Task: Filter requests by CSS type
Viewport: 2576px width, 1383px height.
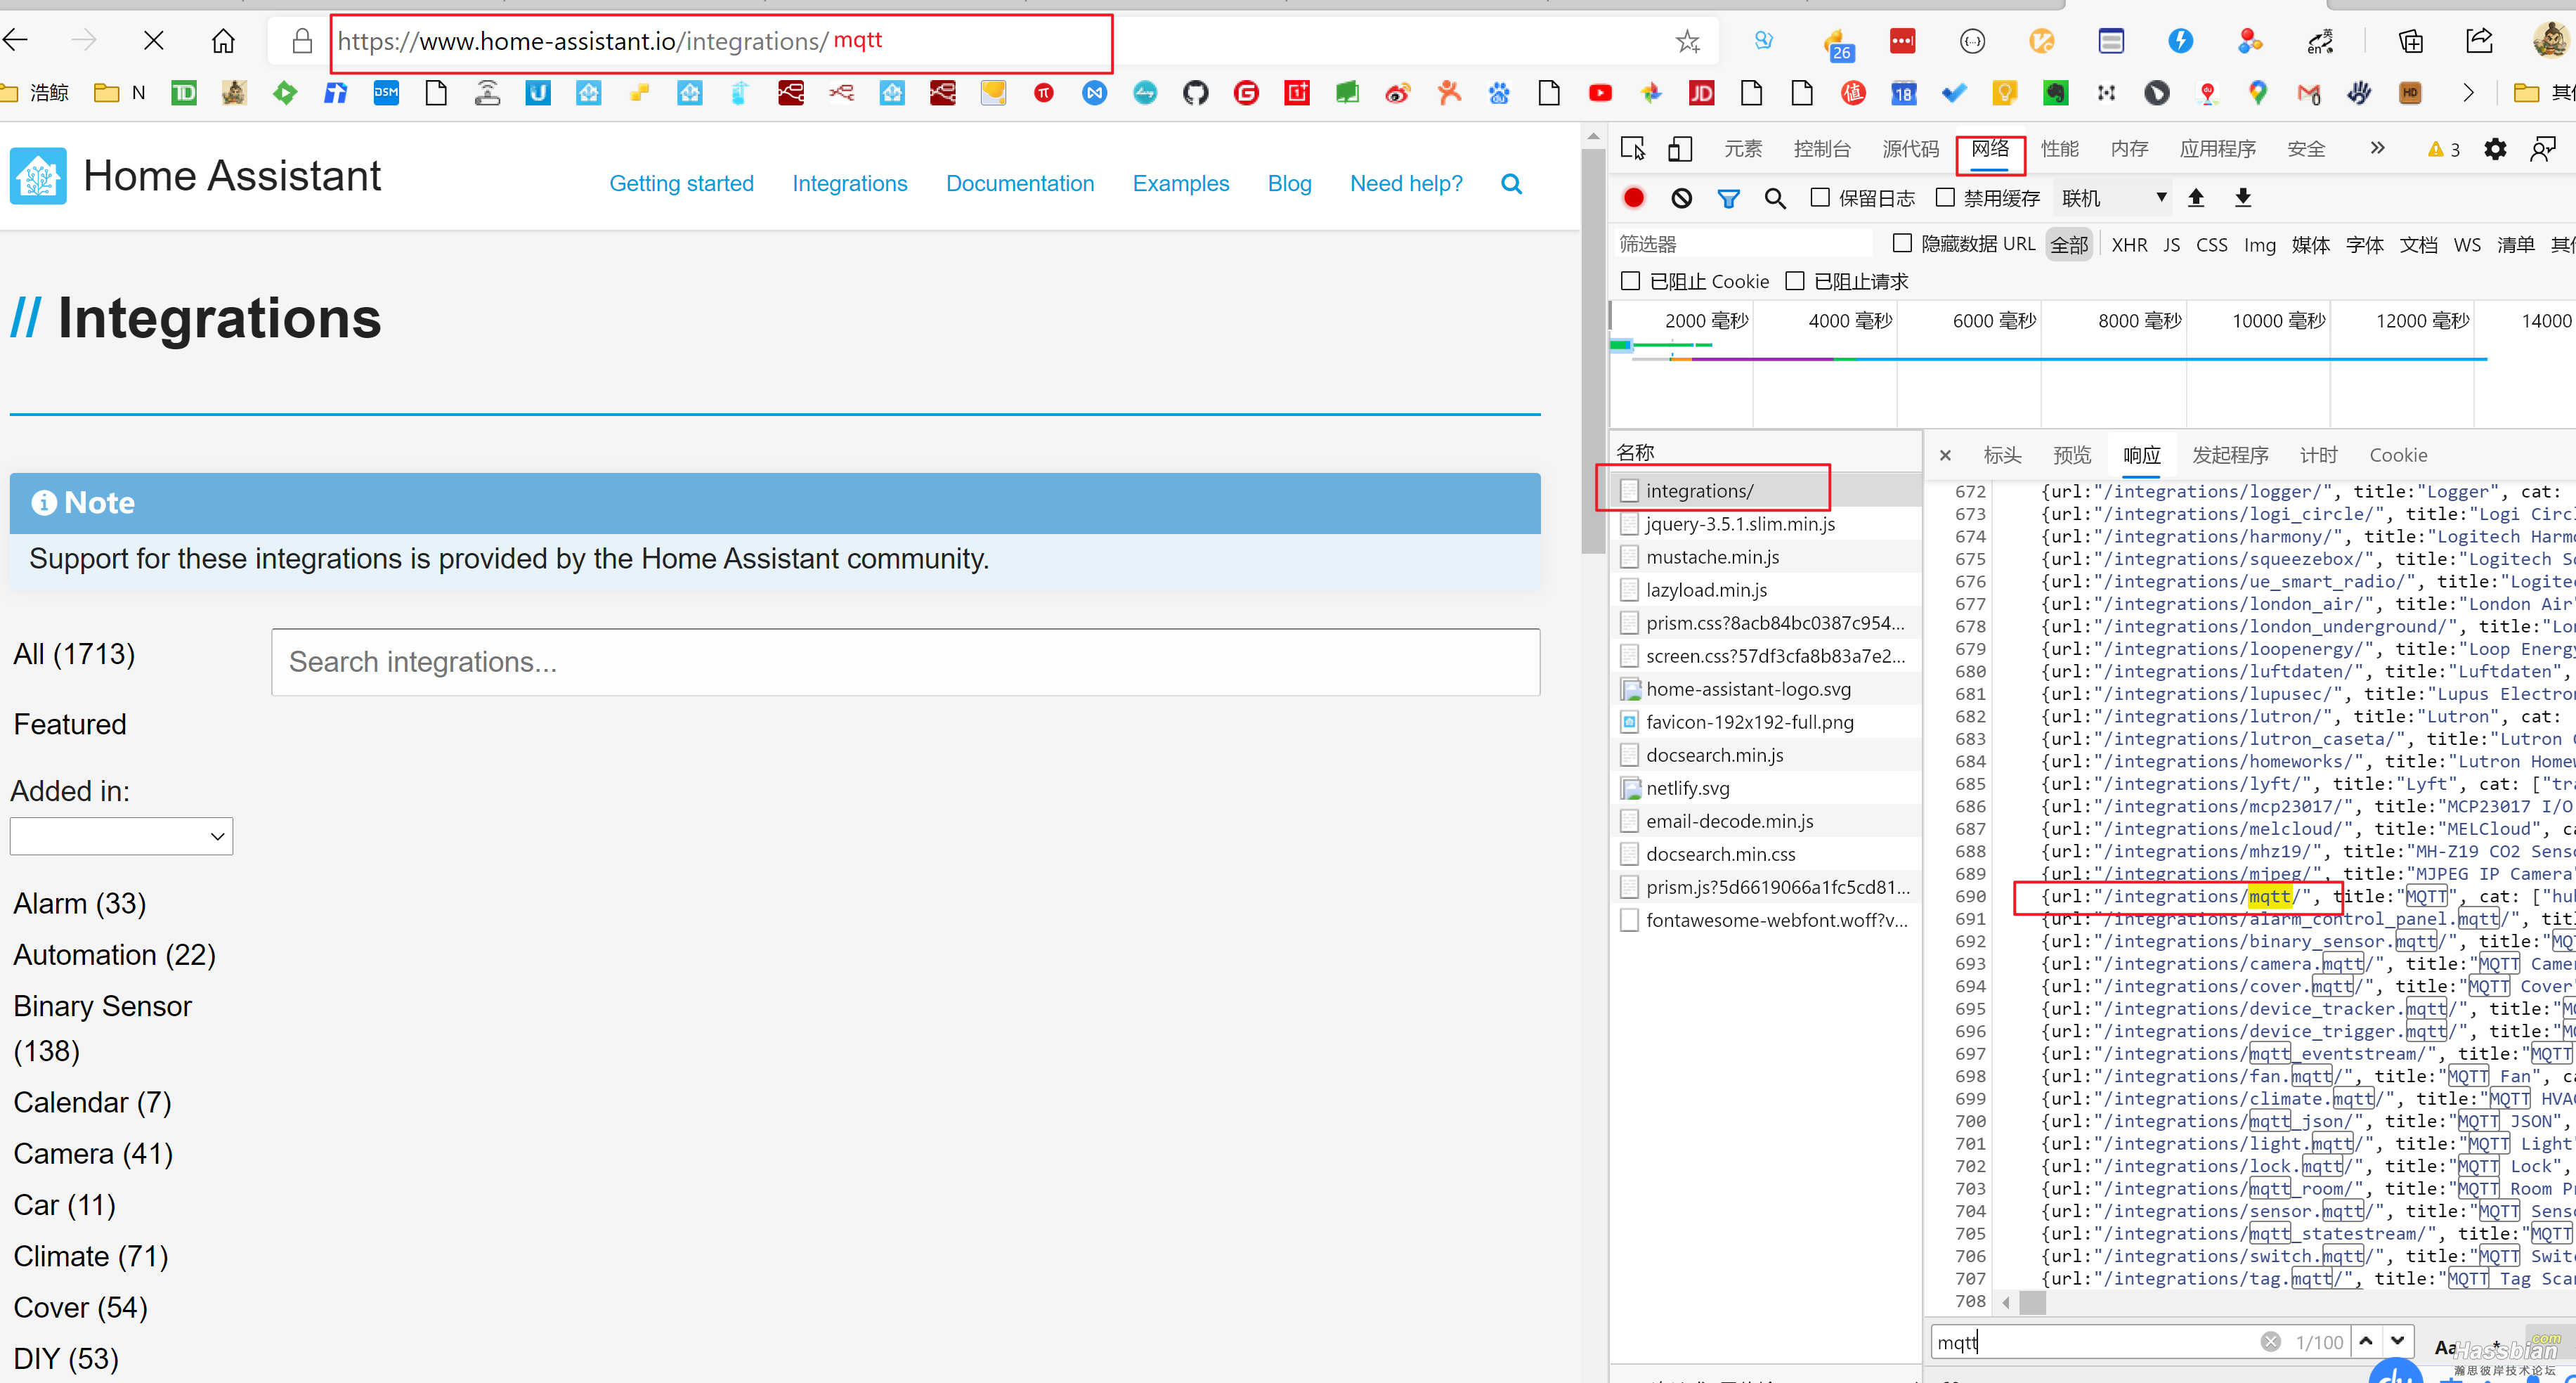Action: [2211, 245]
